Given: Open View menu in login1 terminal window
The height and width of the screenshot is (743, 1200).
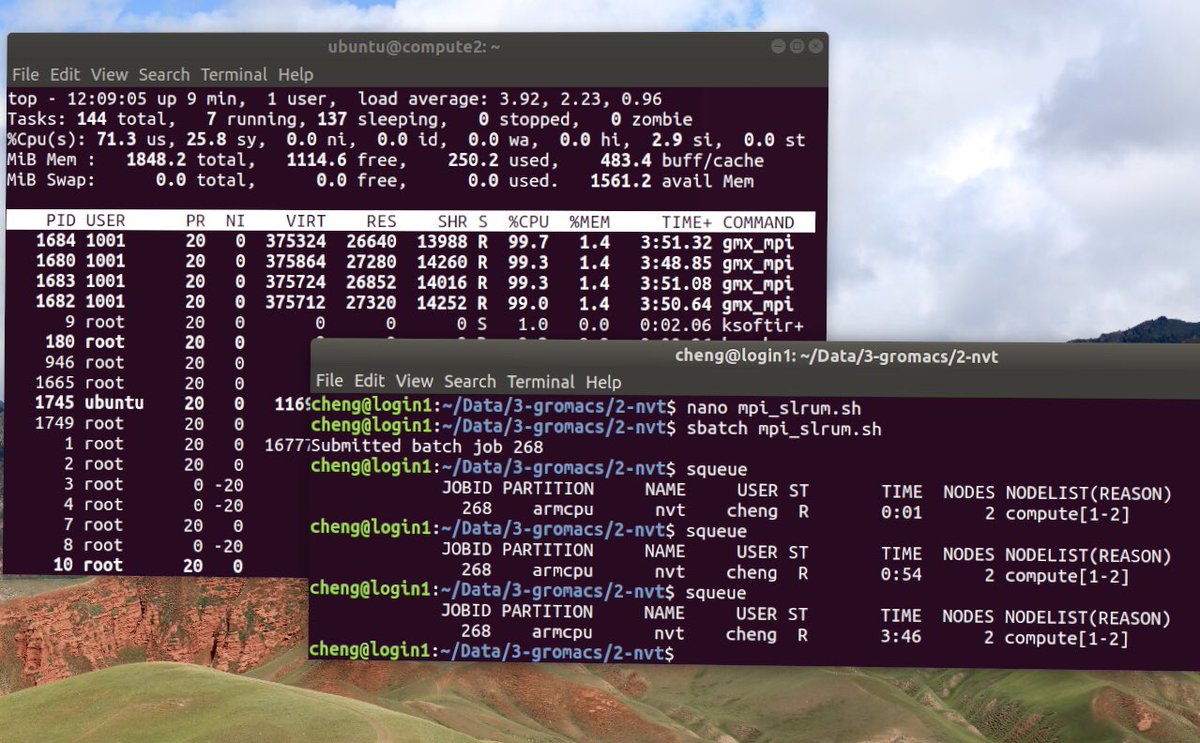Looking at the screenshot, I should click(414, 381).
